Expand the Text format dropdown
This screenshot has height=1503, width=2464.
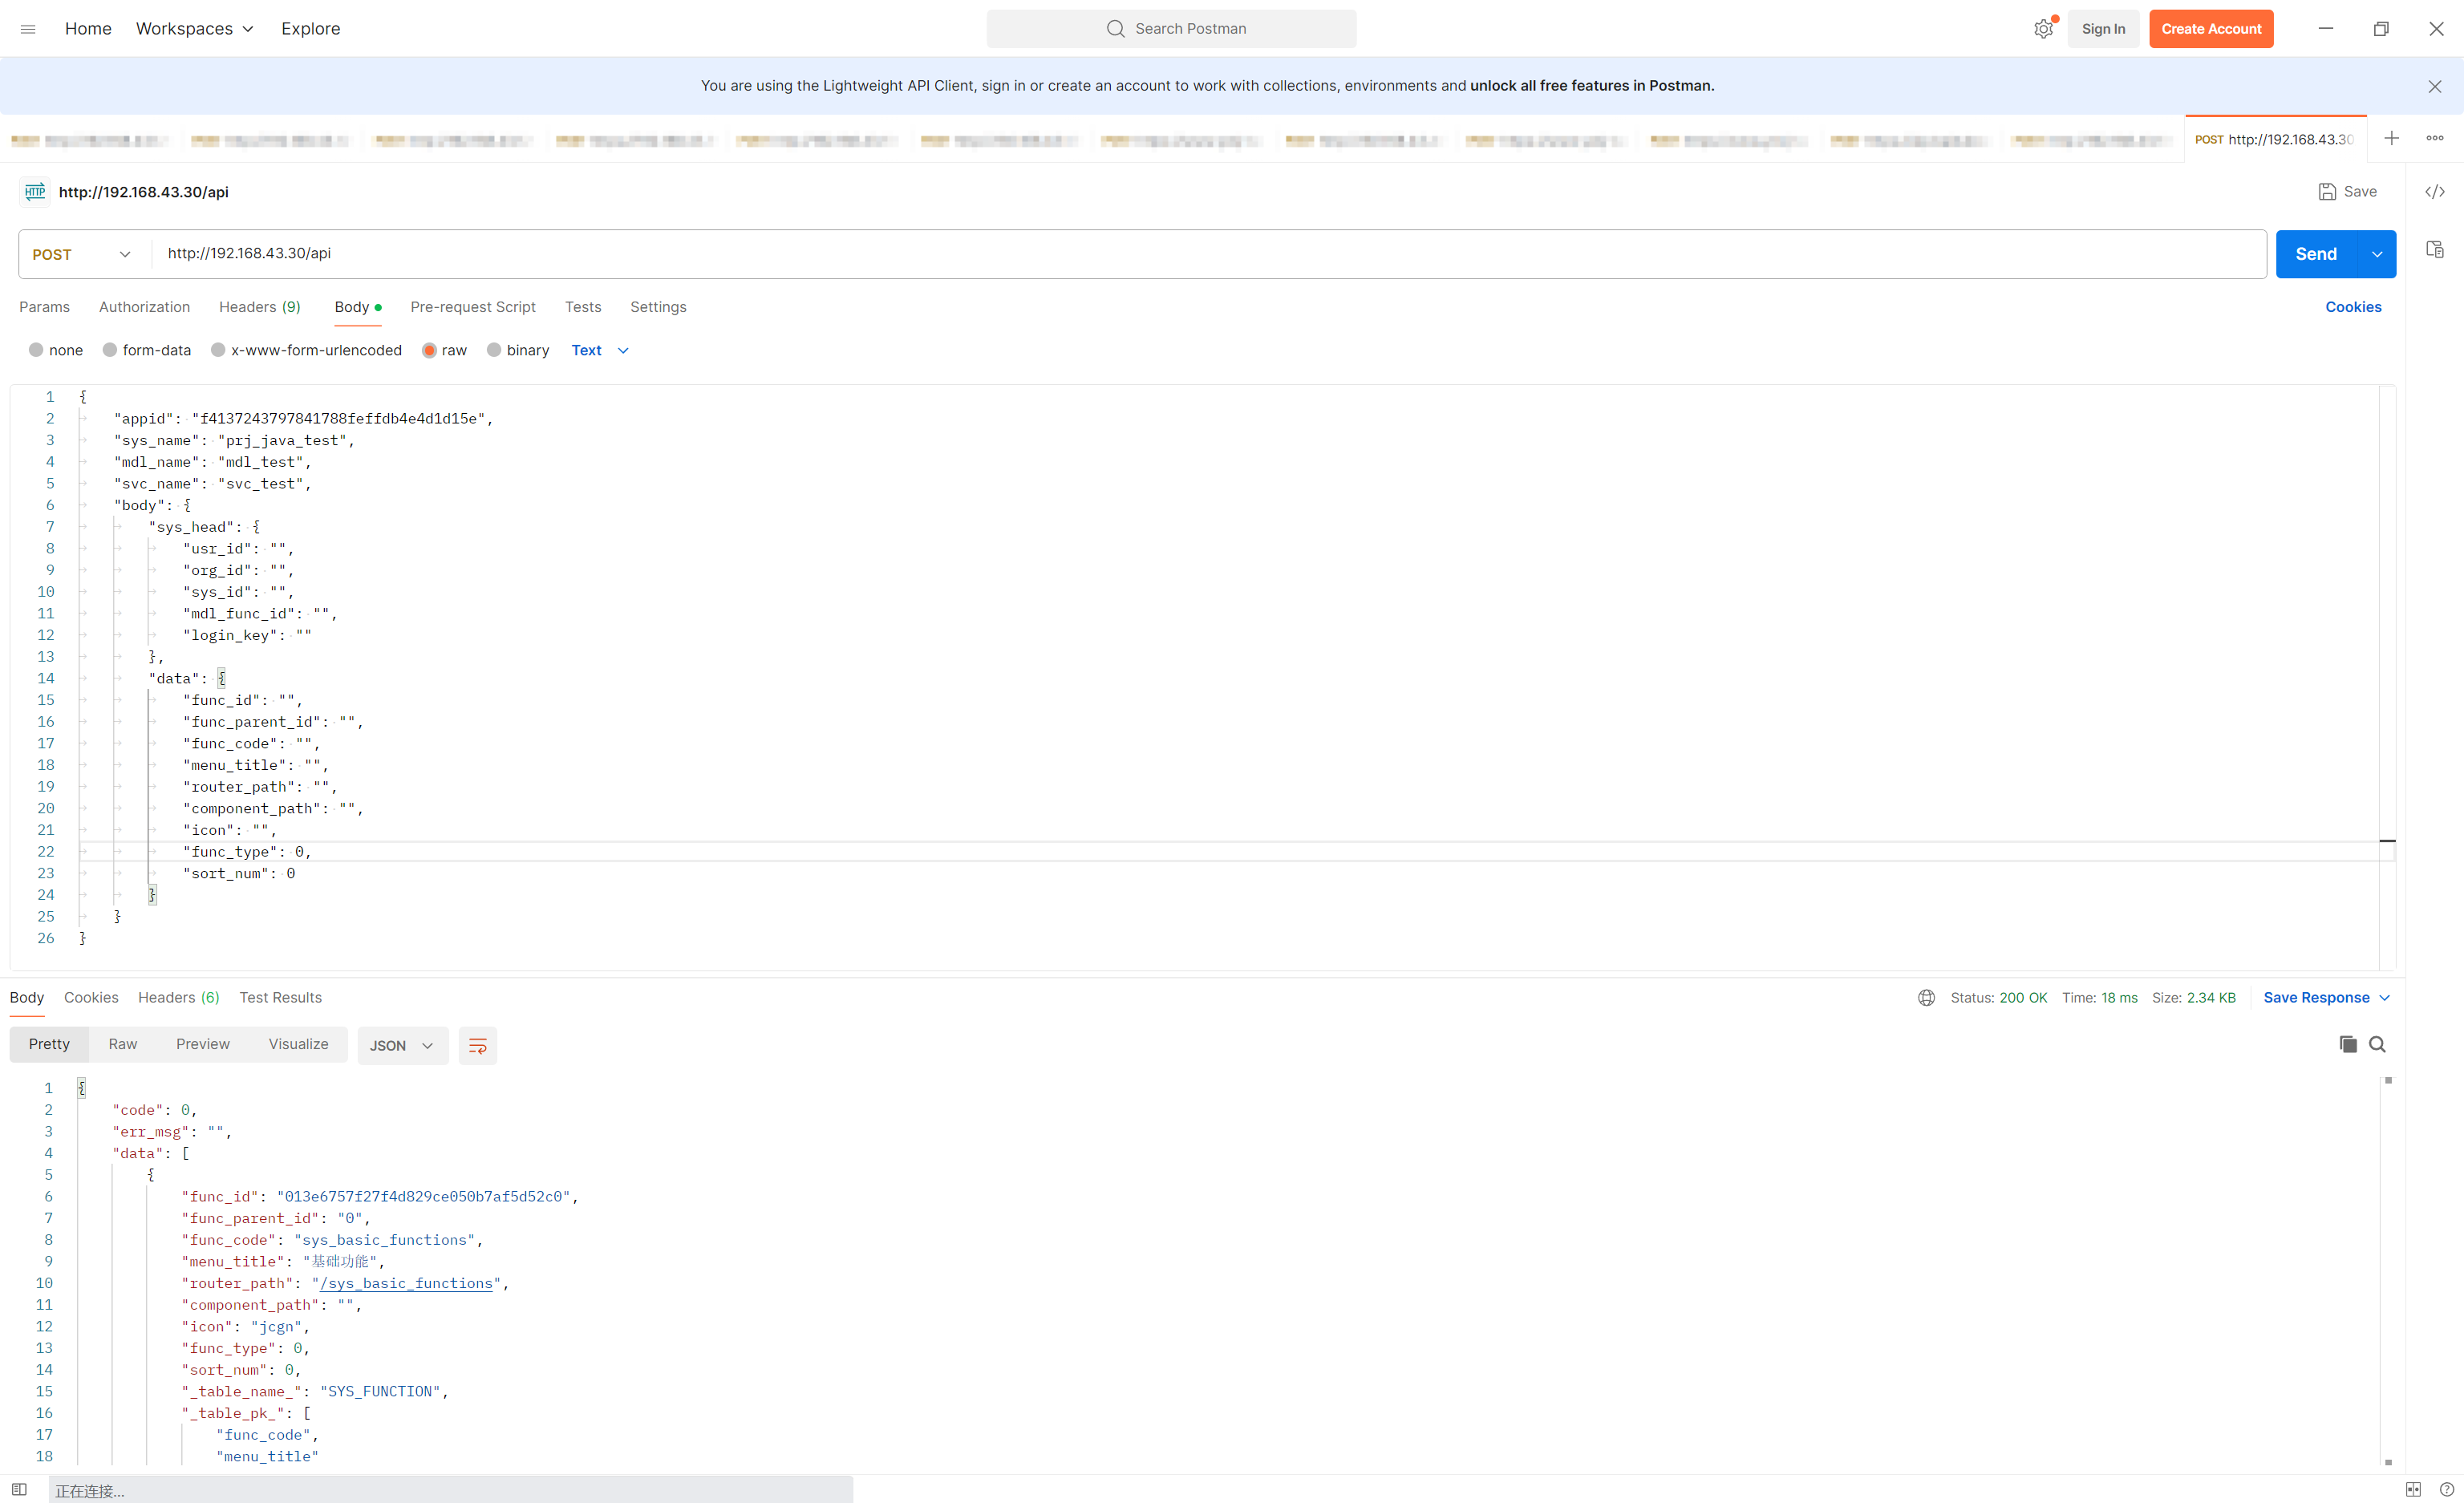point(599,350)
